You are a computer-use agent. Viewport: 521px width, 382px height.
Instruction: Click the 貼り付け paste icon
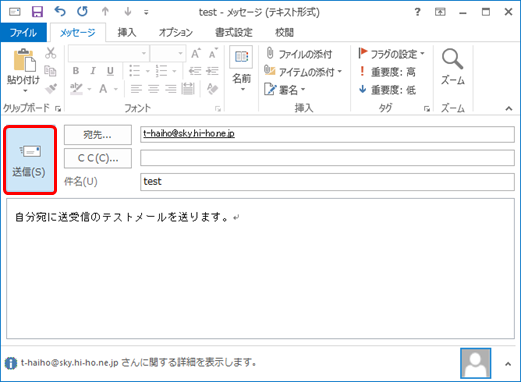tap(24, 60)
